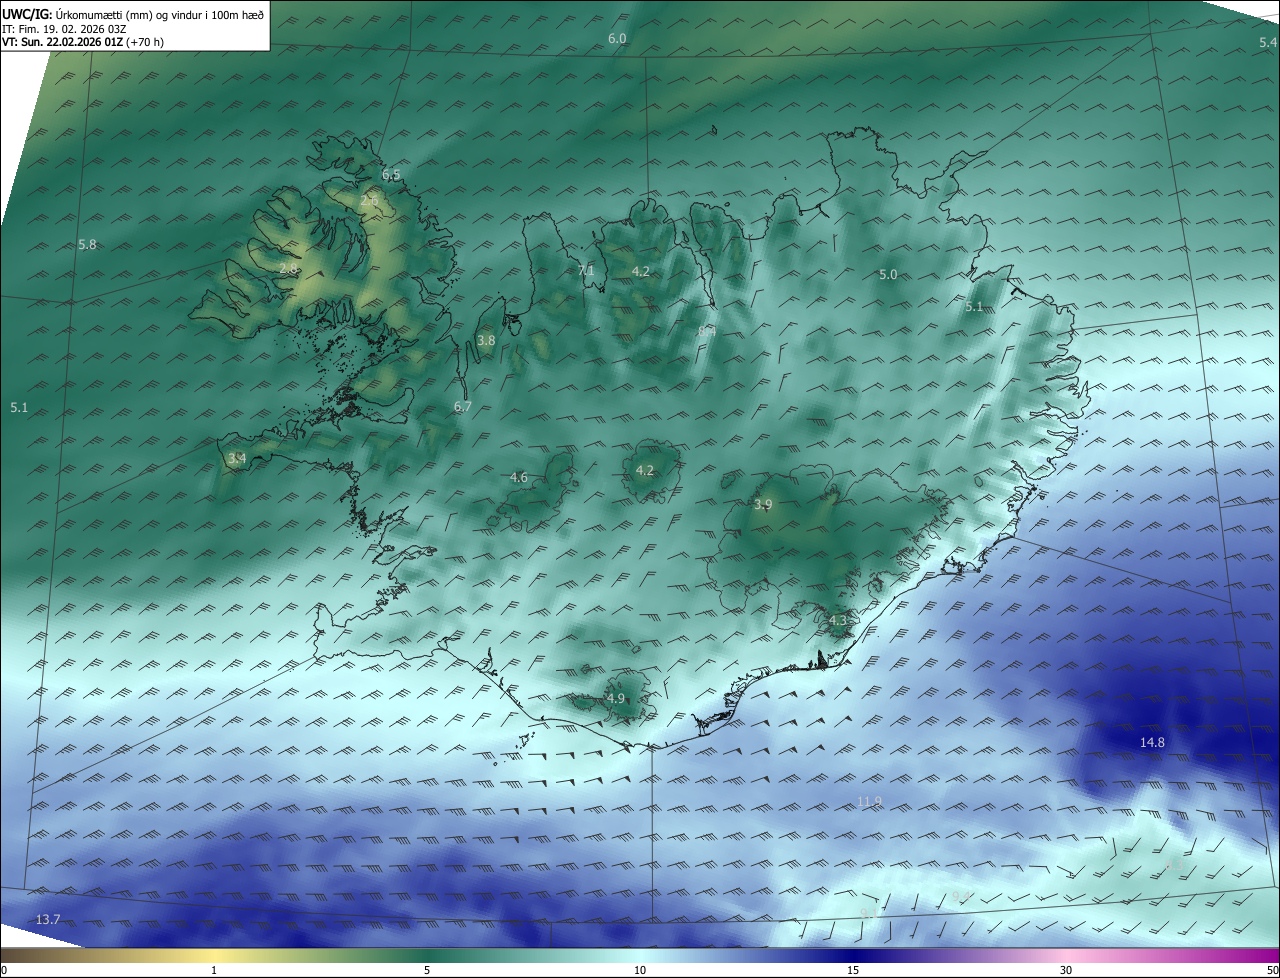Screen dimensions: 1280x978
Task: Click the colour scale tick label 30
Action: point(1066,970)
